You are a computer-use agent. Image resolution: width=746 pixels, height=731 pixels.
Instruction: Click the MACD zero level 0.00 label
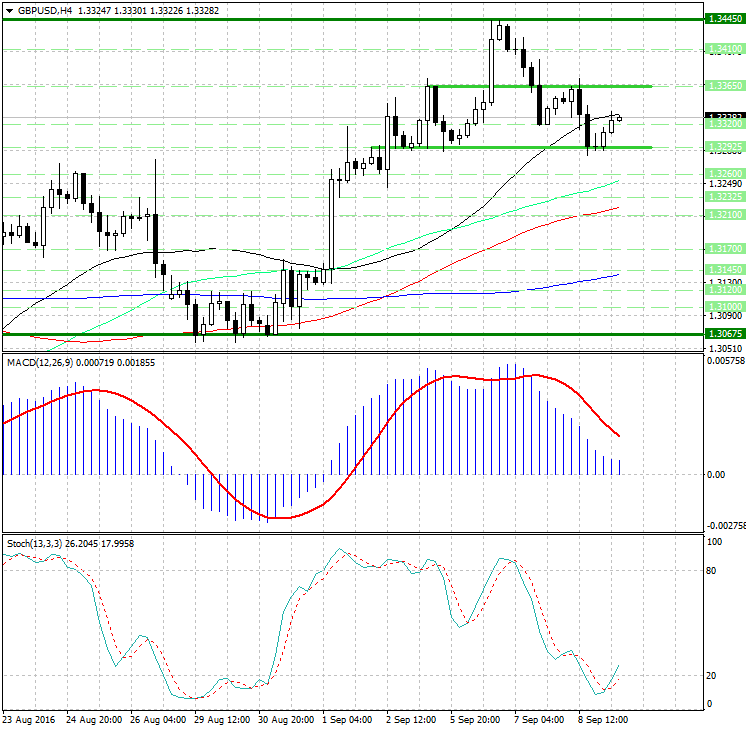click(716, 474)
